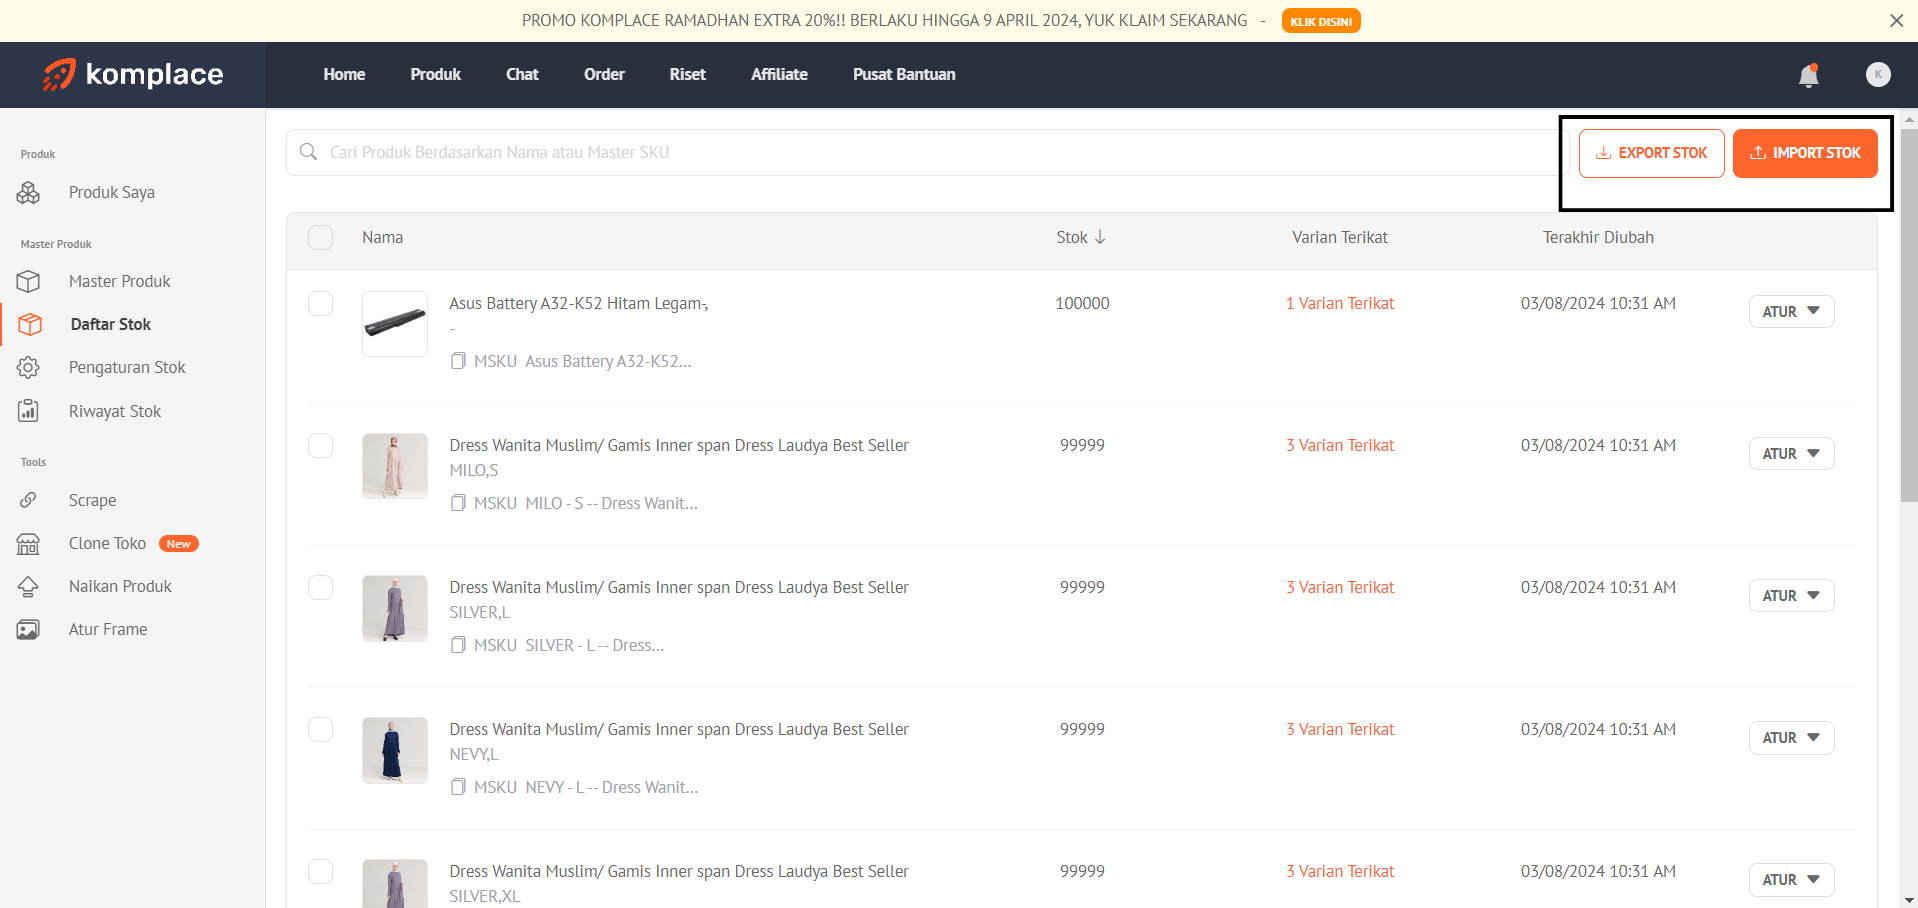Click the Scrape link icon
This screenshot has height=908, width=1918.
(28, 500)
